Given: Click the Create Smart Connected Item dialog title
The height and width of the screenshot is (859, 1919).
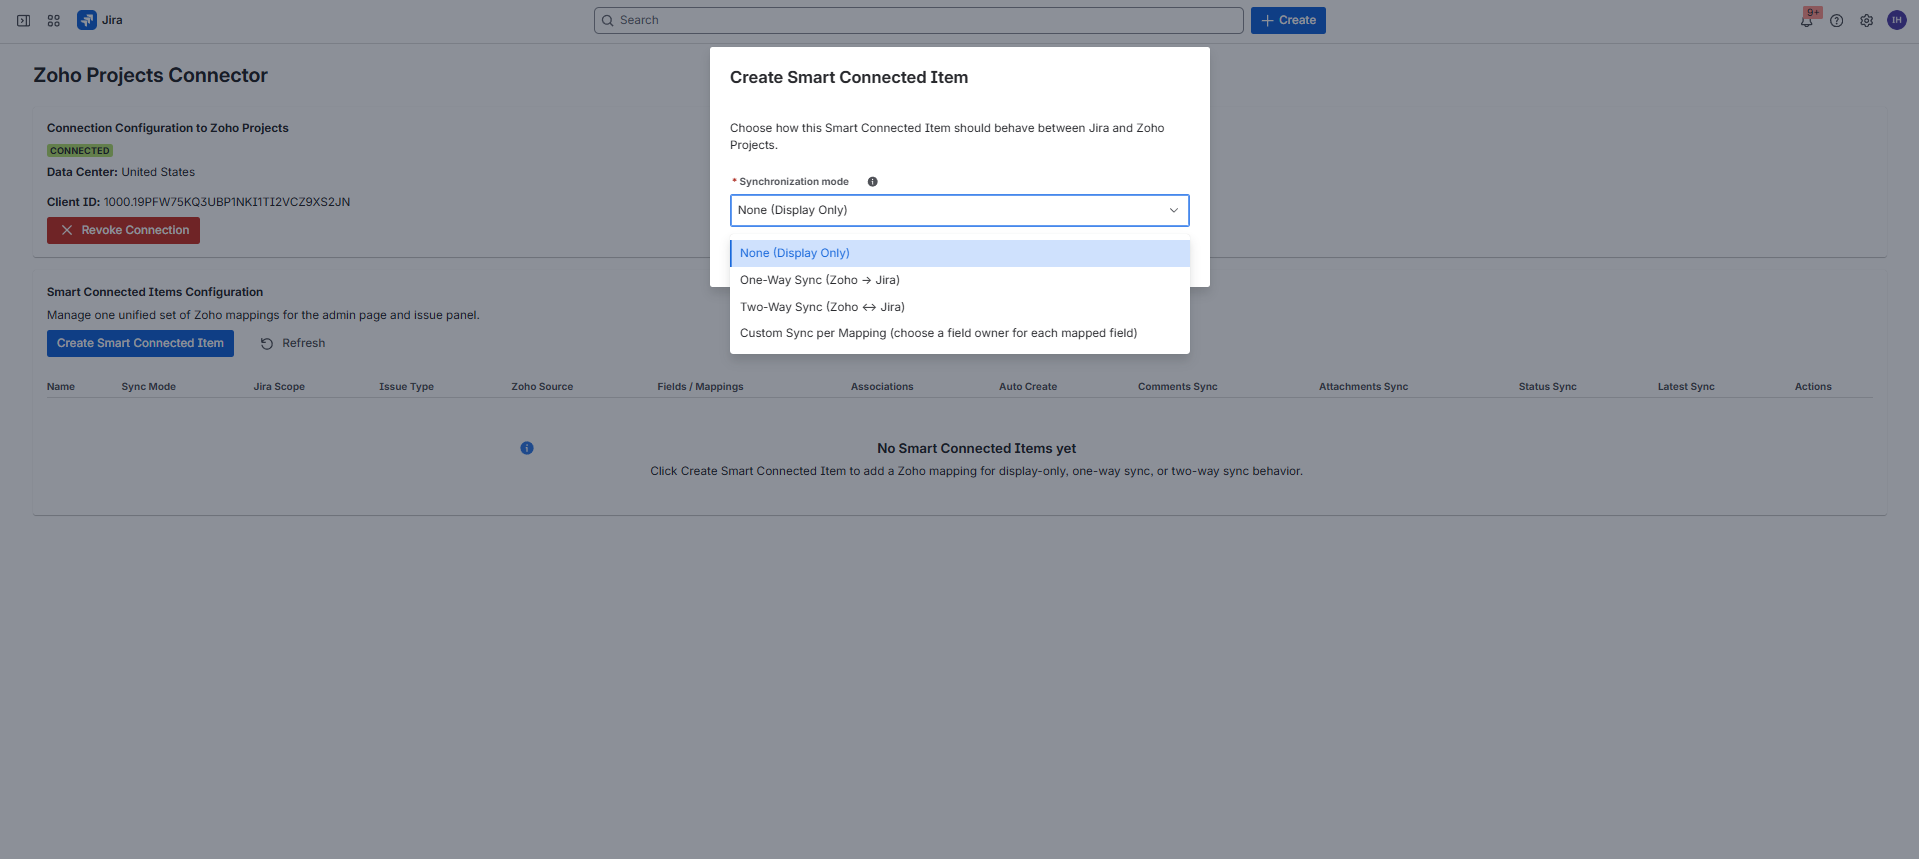Looking at the screenshot, I should pyautogui.click(x=849, y=77).
